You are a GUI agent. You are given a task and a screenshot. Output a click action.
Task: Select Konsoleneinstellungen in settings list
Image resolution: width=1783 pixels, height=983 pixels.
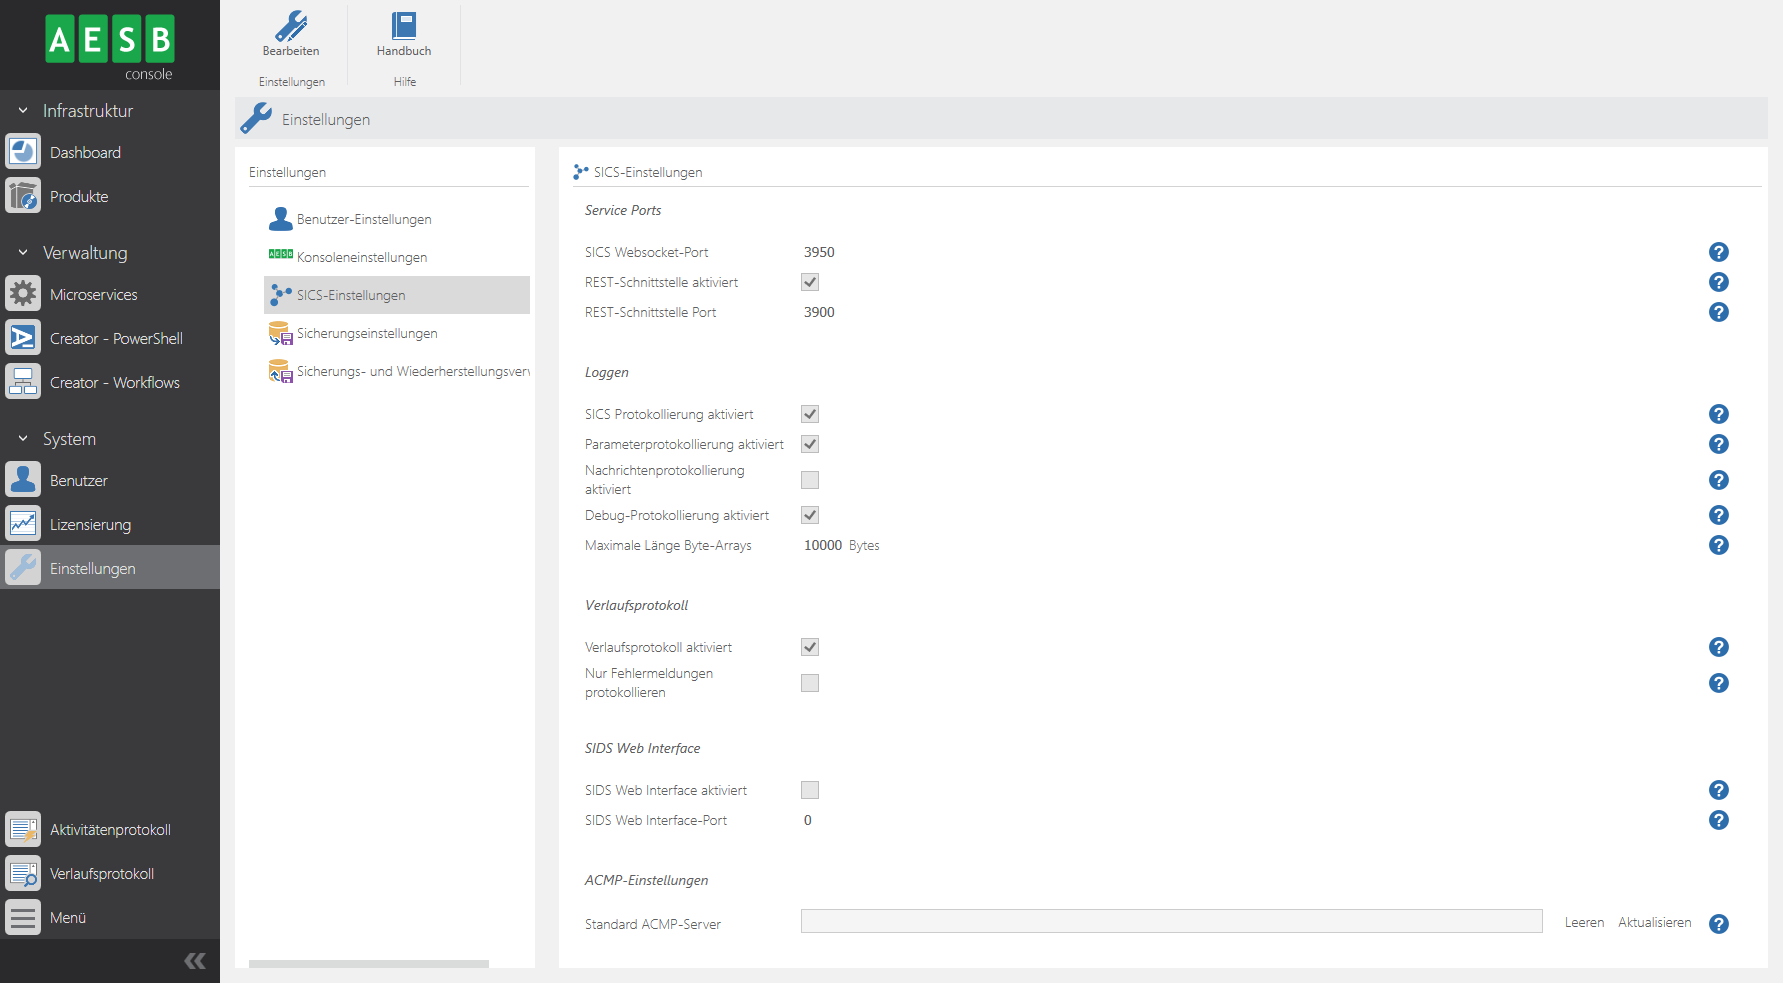(362, 257)
